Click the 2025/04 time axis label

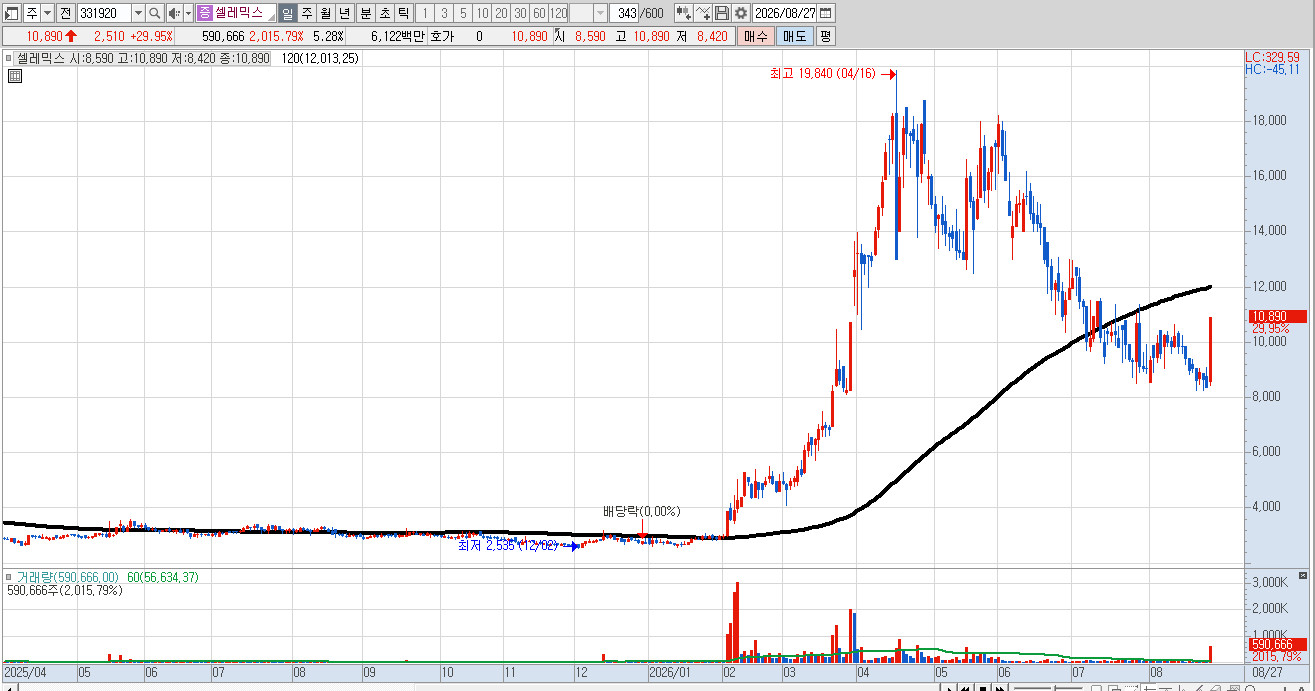24,674
